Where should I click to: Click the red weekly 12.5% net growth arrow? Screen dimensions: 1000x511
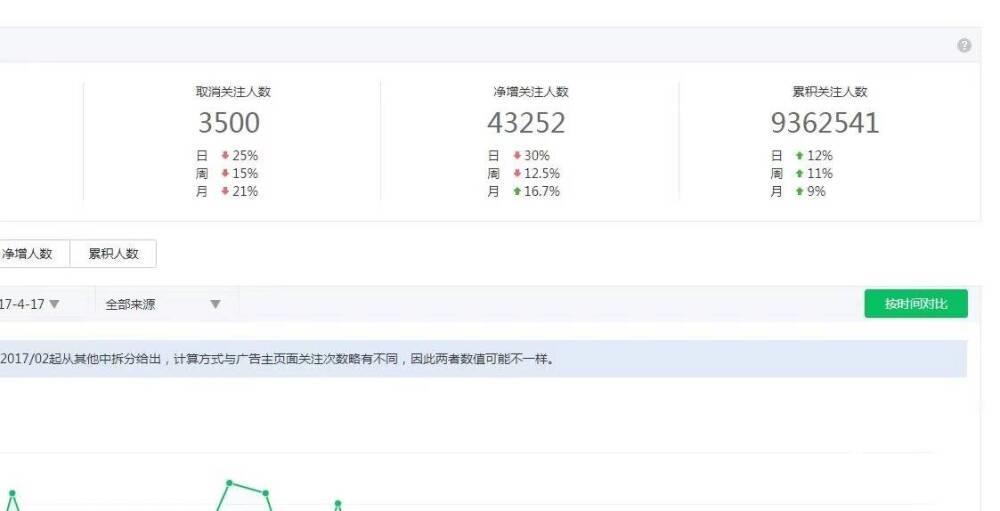tap(517, 174)
